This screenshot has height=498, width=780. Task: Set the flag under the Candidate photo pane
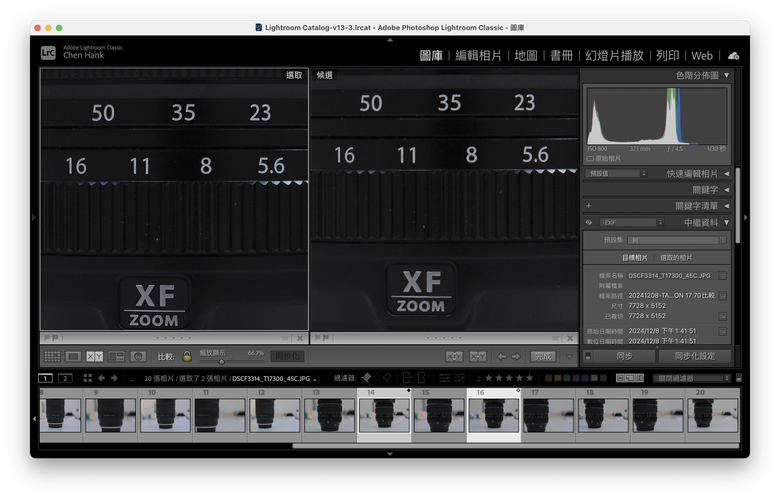(318, 338)
